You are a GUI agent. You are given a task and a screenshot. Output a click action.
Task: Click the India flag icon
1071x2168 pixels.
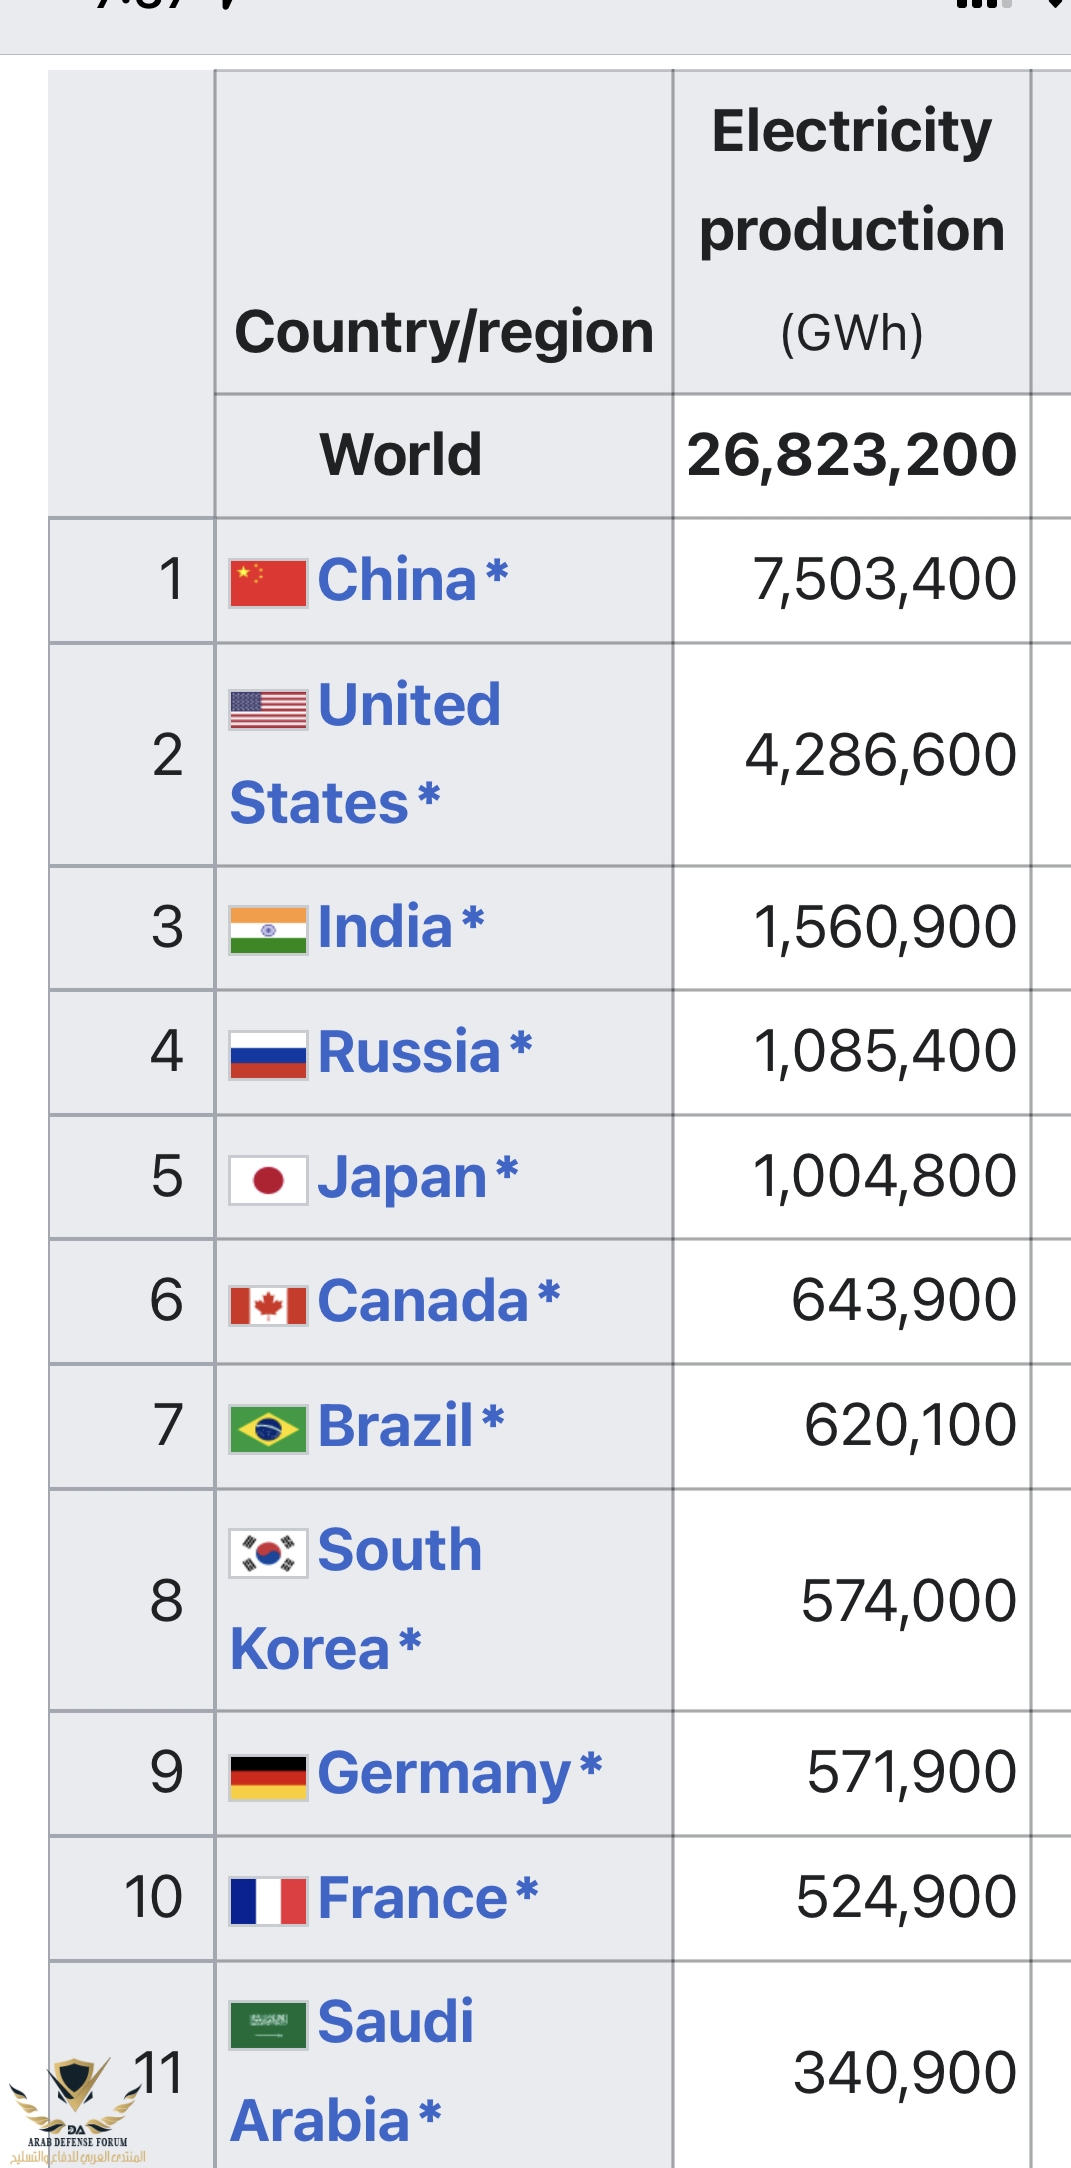267,930
